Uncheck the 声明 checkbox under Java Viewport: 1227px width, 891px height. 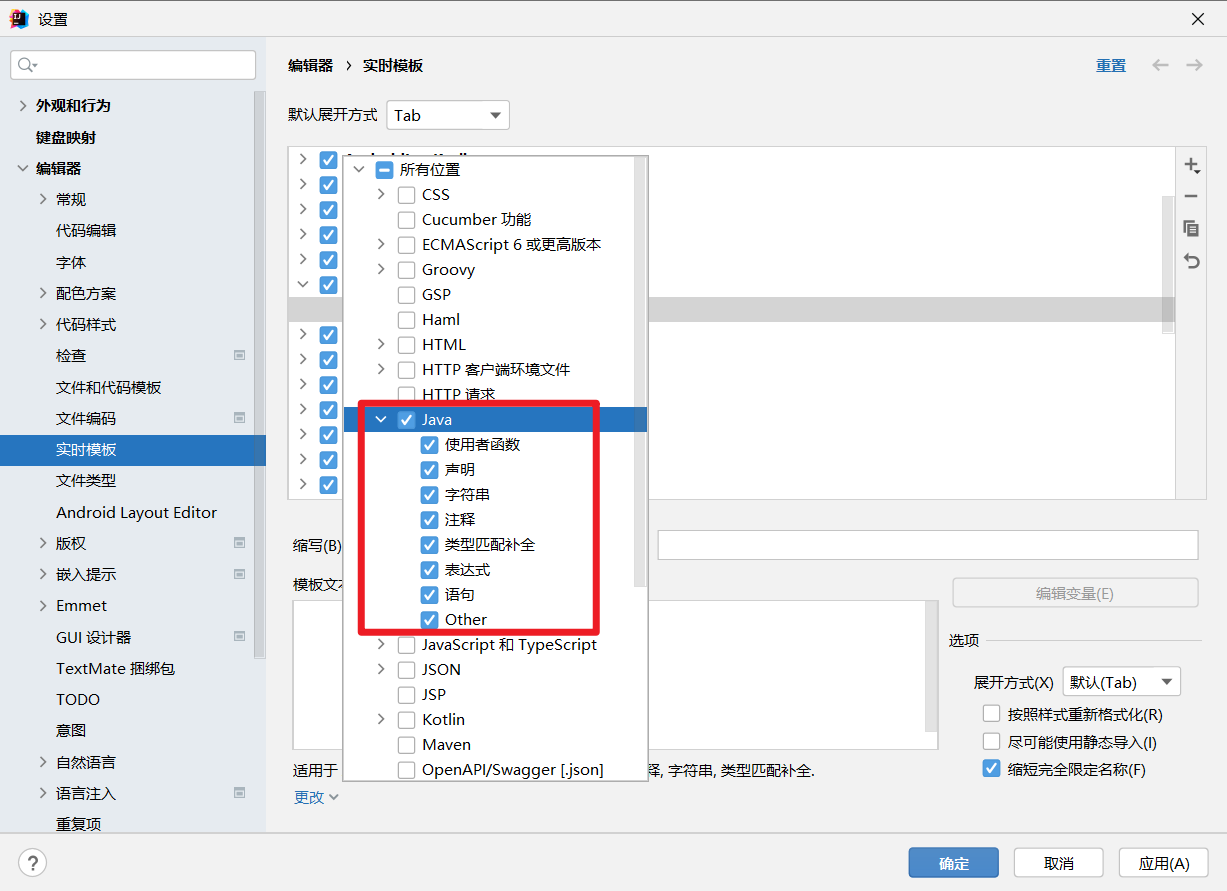click(x=429, y=470)
